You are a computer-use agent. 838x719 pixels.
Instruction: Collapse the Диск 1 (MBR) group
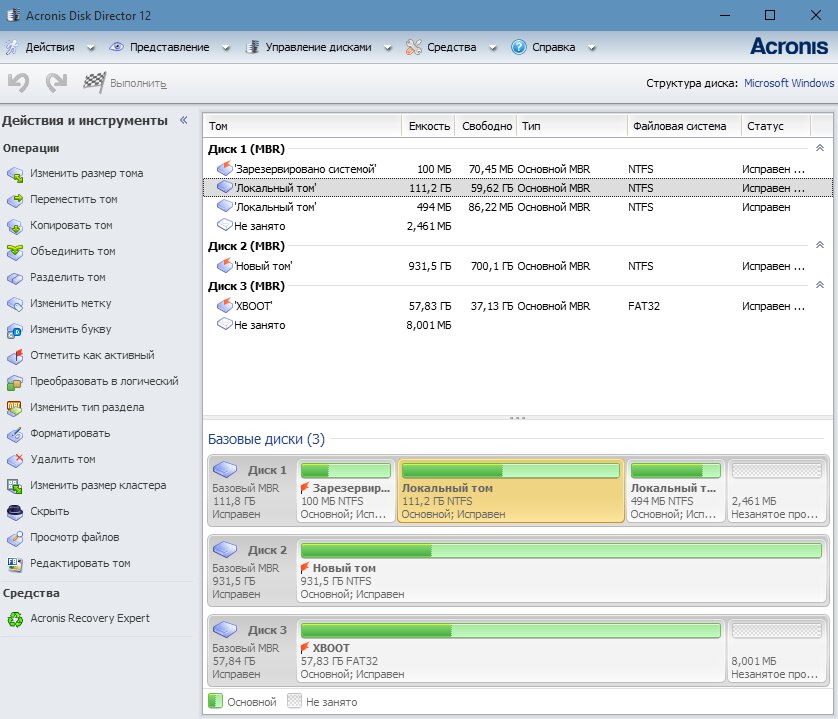(x=820, y=148)
